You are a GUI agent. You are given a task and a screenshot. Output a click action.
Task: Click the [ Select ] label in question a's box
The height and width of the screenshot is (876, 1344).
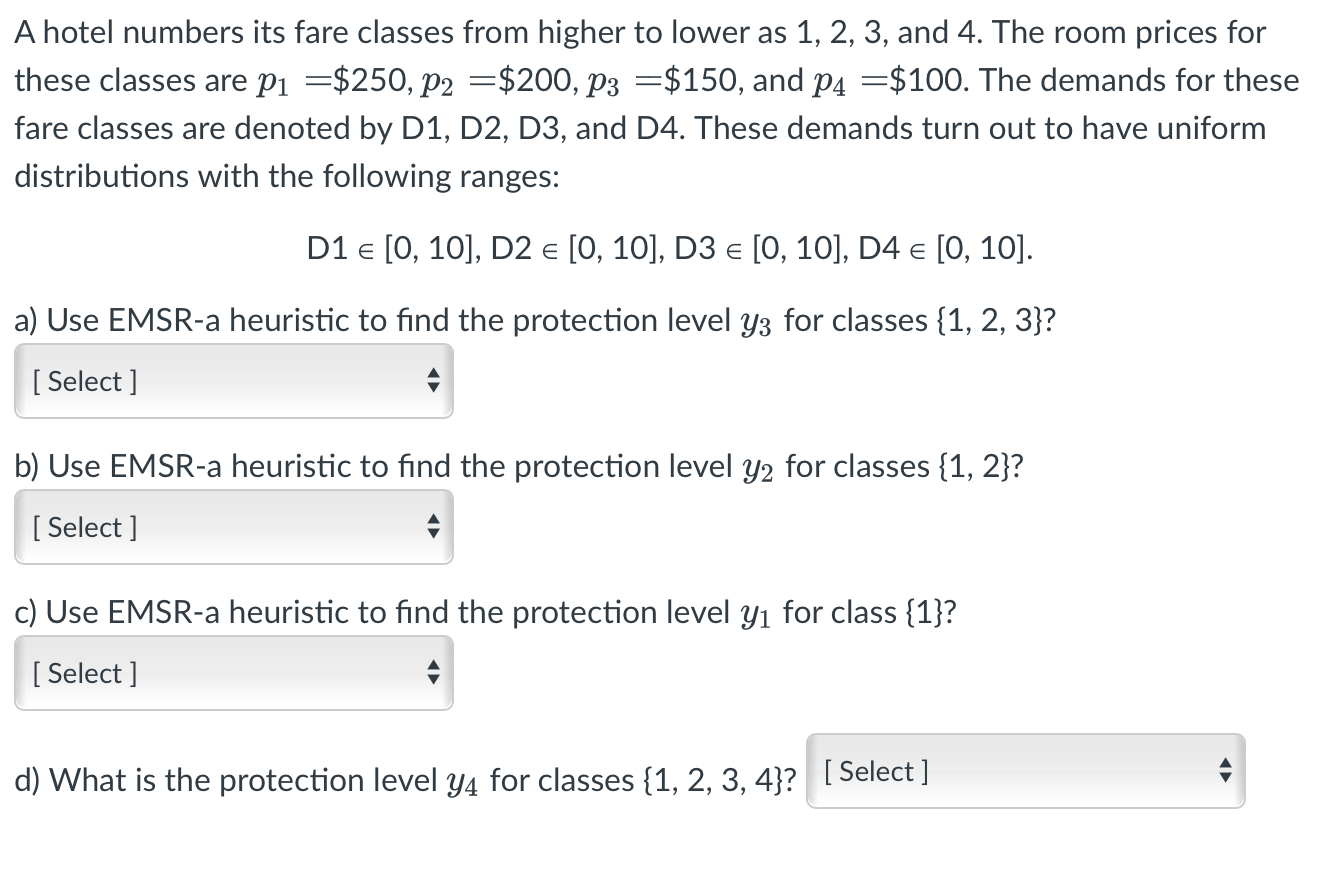[84, 381]
